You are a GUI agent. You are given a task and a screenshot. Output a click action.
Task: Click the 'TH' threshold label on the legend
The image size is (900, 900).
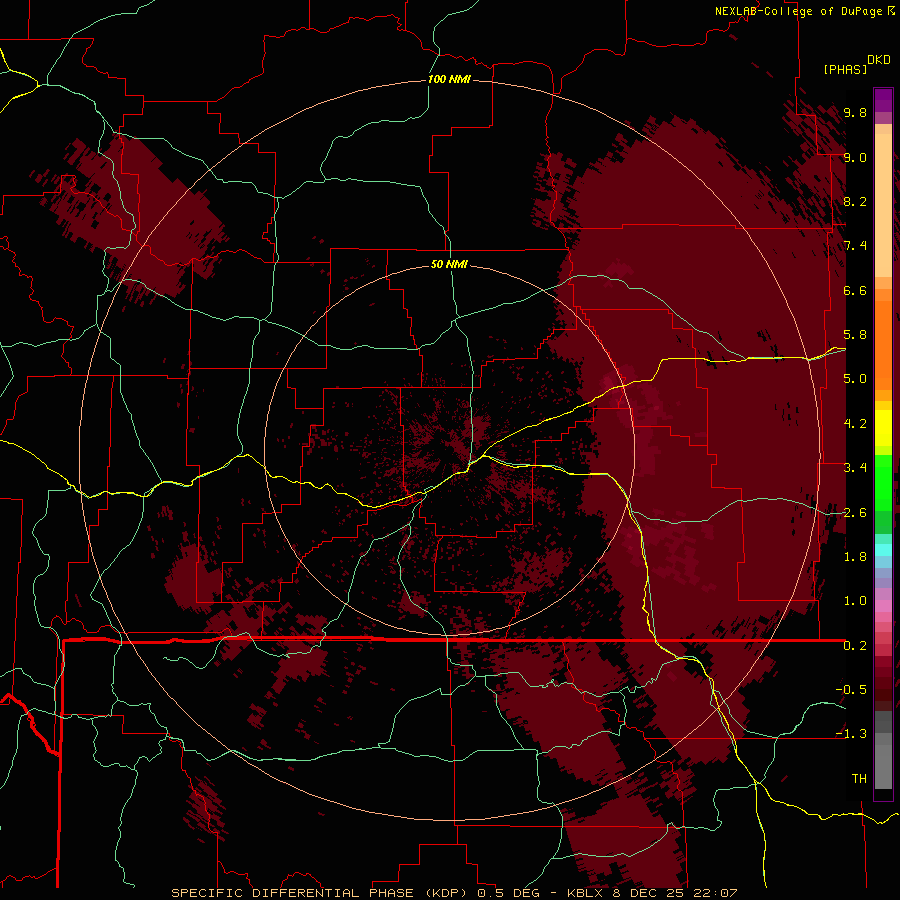[x=859, y=779]
